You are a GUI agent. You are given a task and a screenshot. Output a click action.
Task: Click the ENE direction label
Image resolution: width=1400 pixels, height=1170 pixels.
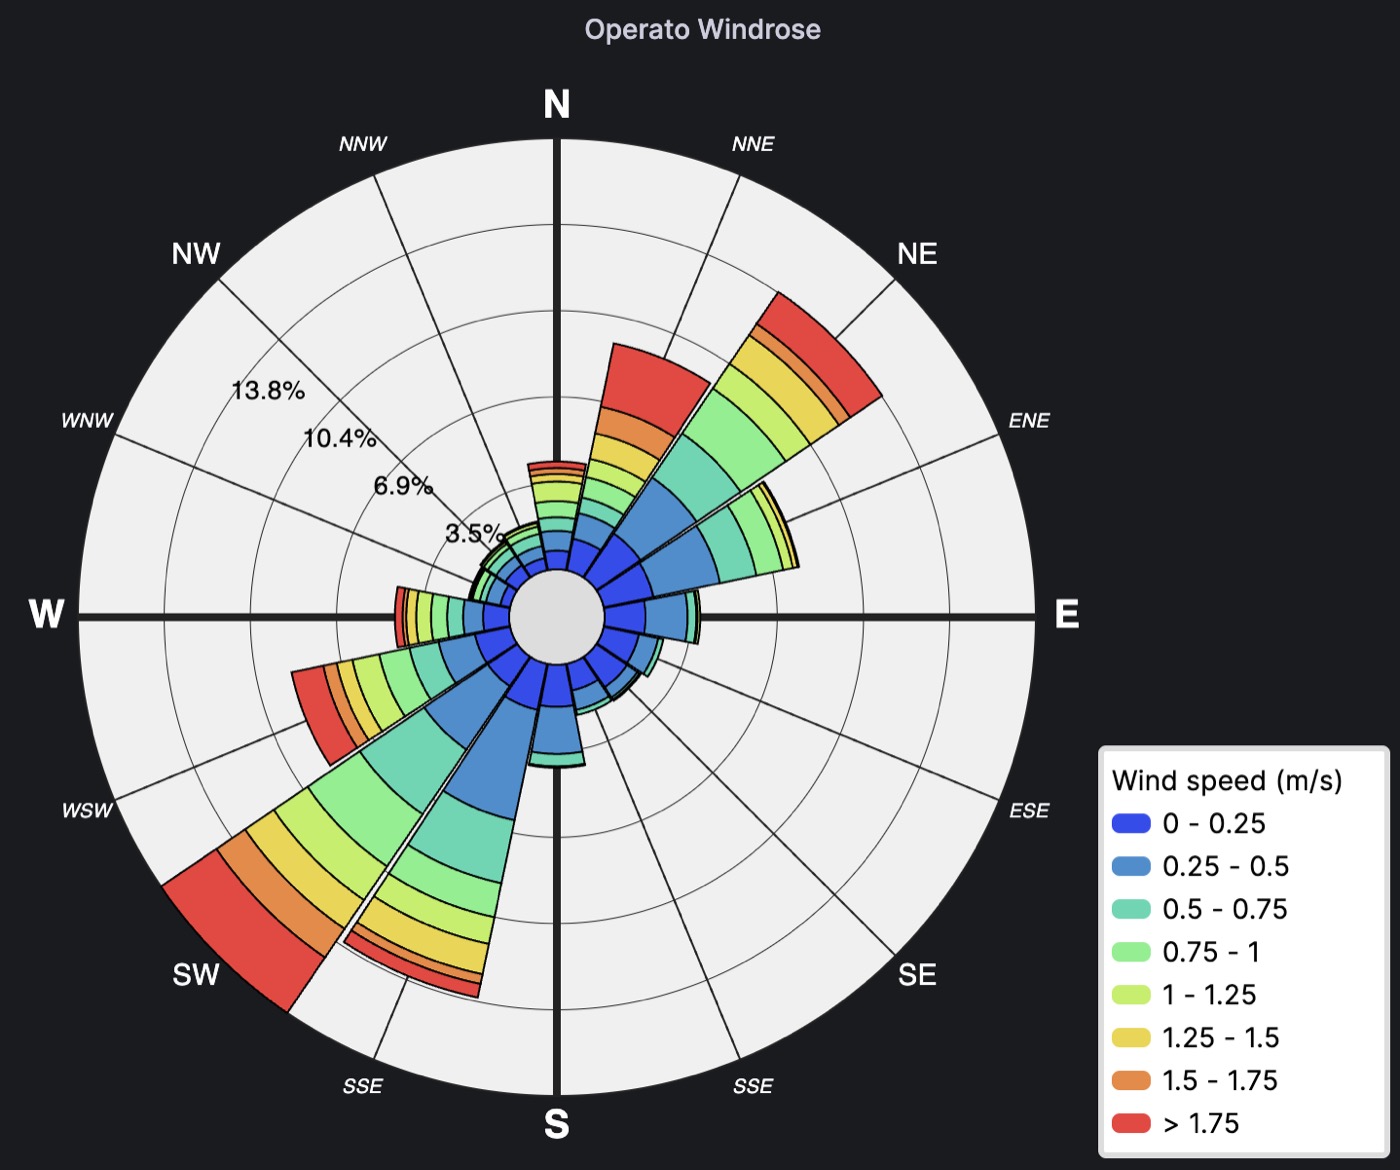(x=1029, y=421)
